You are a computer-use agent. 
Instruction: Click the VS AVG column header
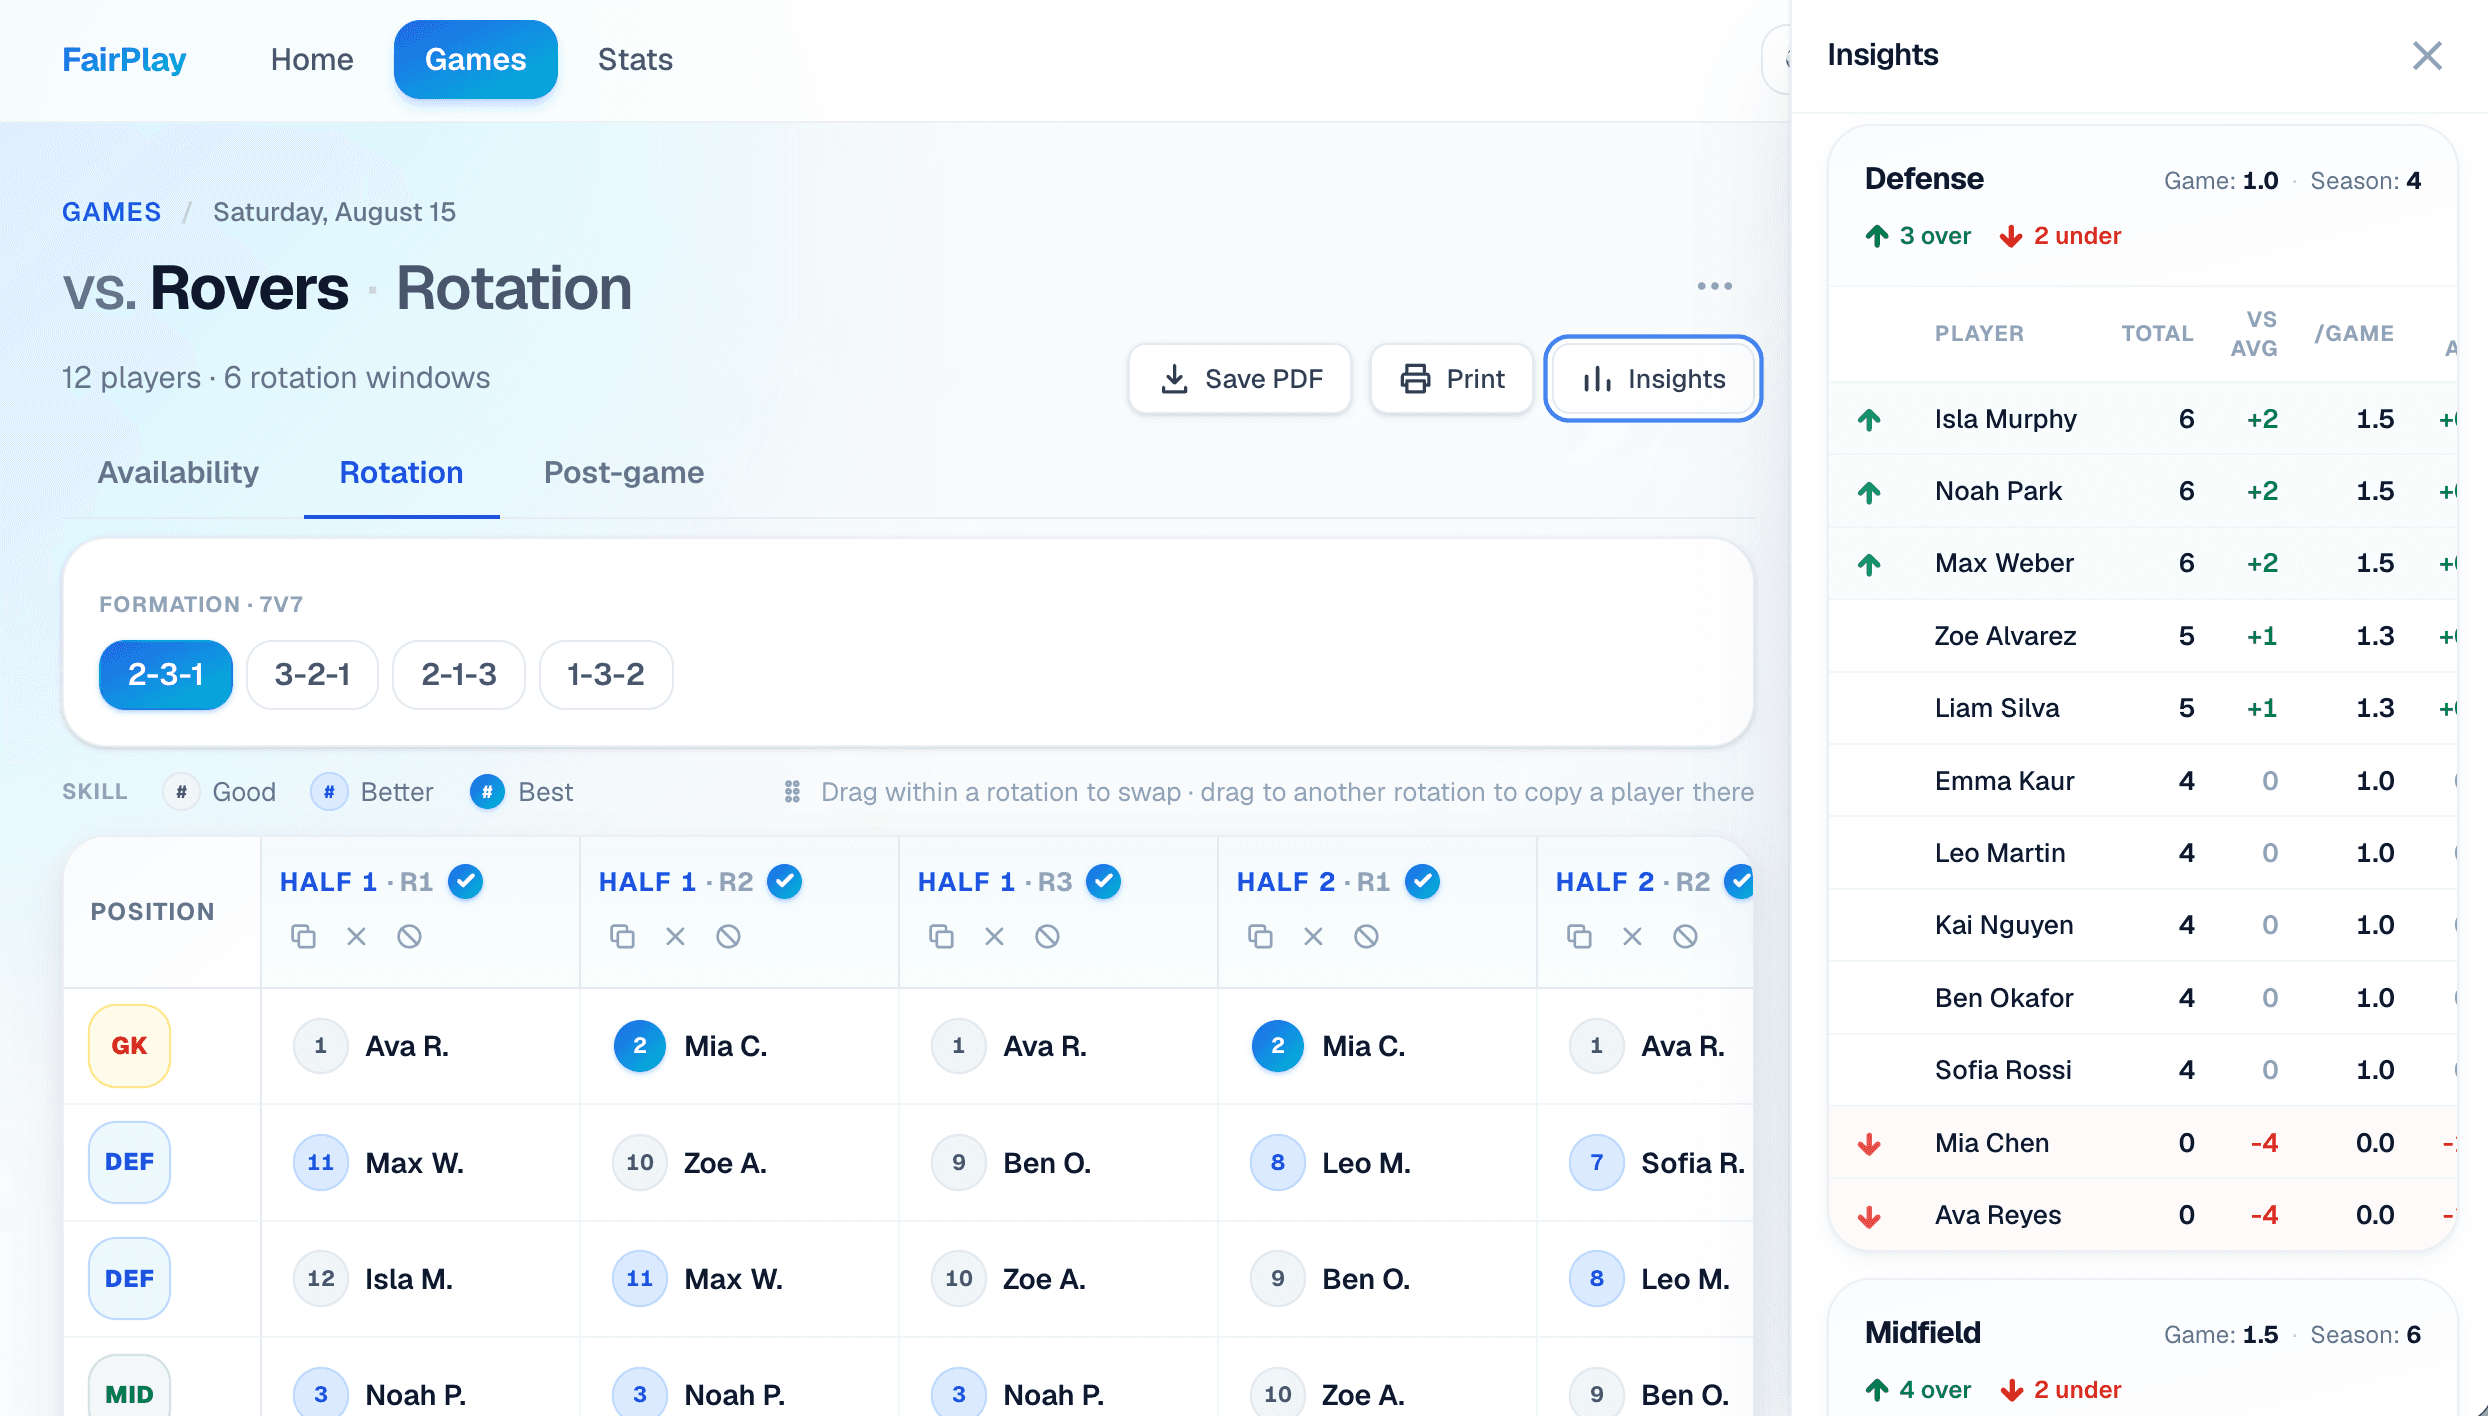point(2254,334)
